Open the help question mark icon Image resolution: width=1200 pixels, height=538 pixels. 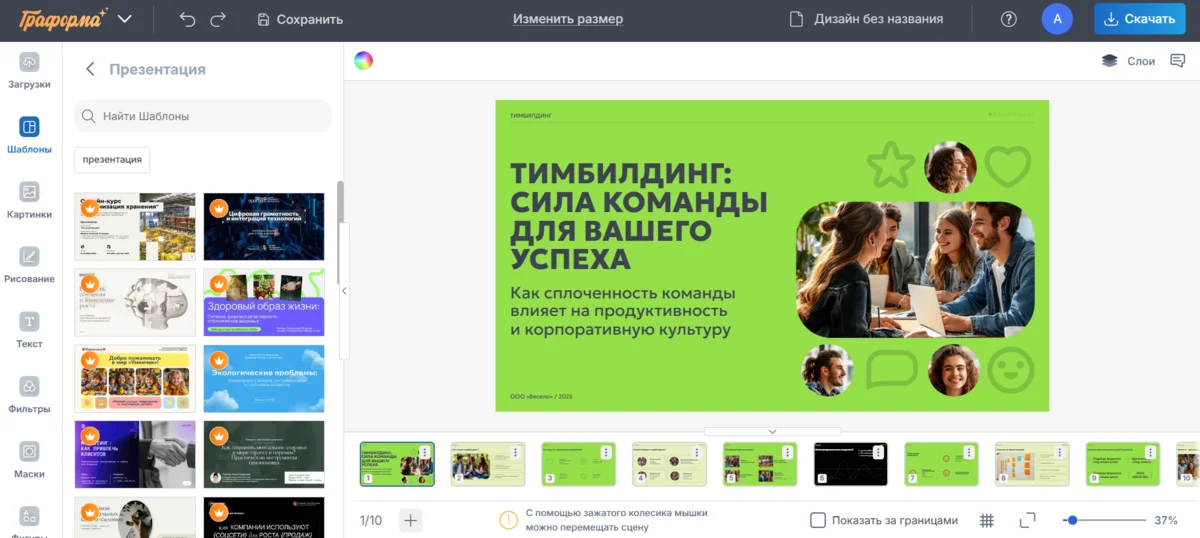pos(1009,19)
